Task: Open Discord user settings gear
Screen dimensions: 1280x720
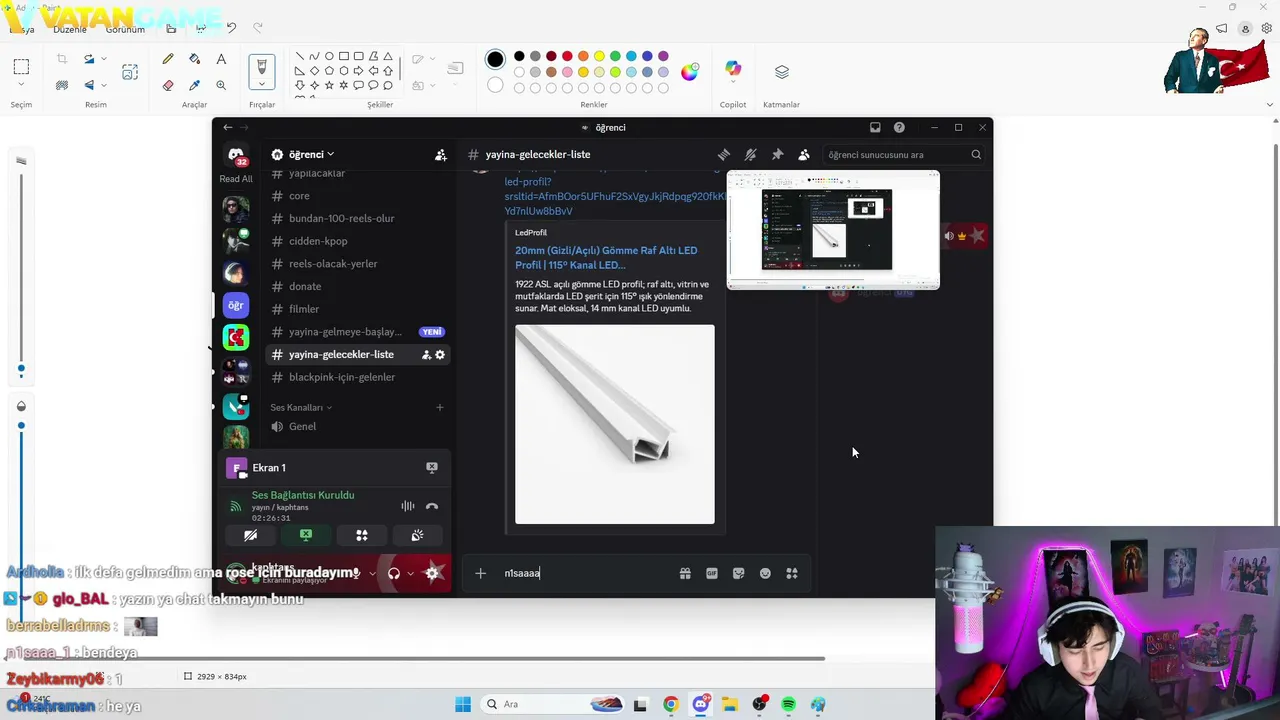Action: (433, 573)
